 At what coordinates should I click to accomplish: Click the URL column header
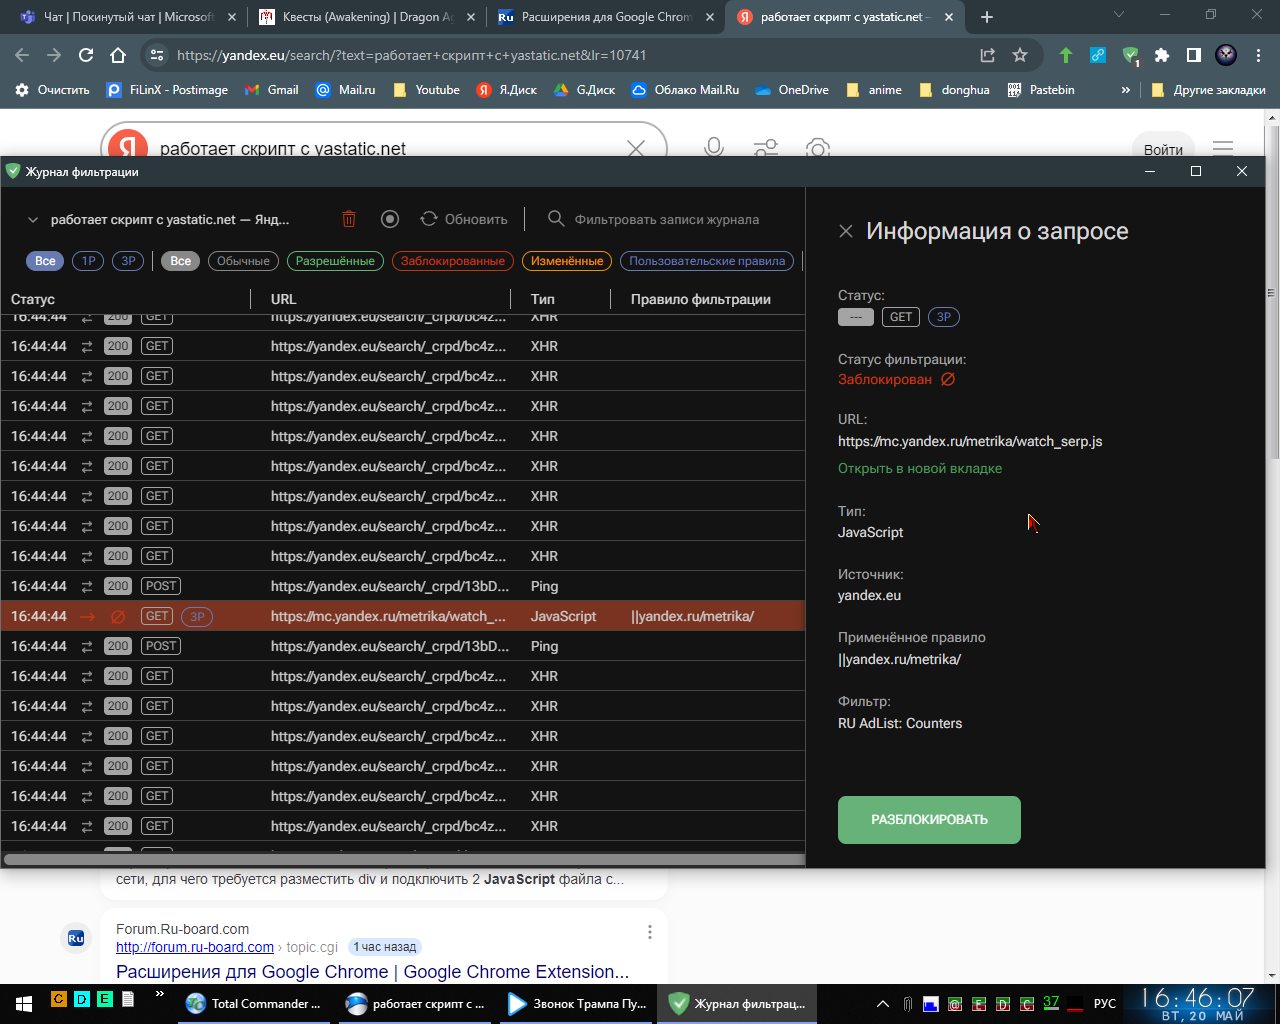283,299
